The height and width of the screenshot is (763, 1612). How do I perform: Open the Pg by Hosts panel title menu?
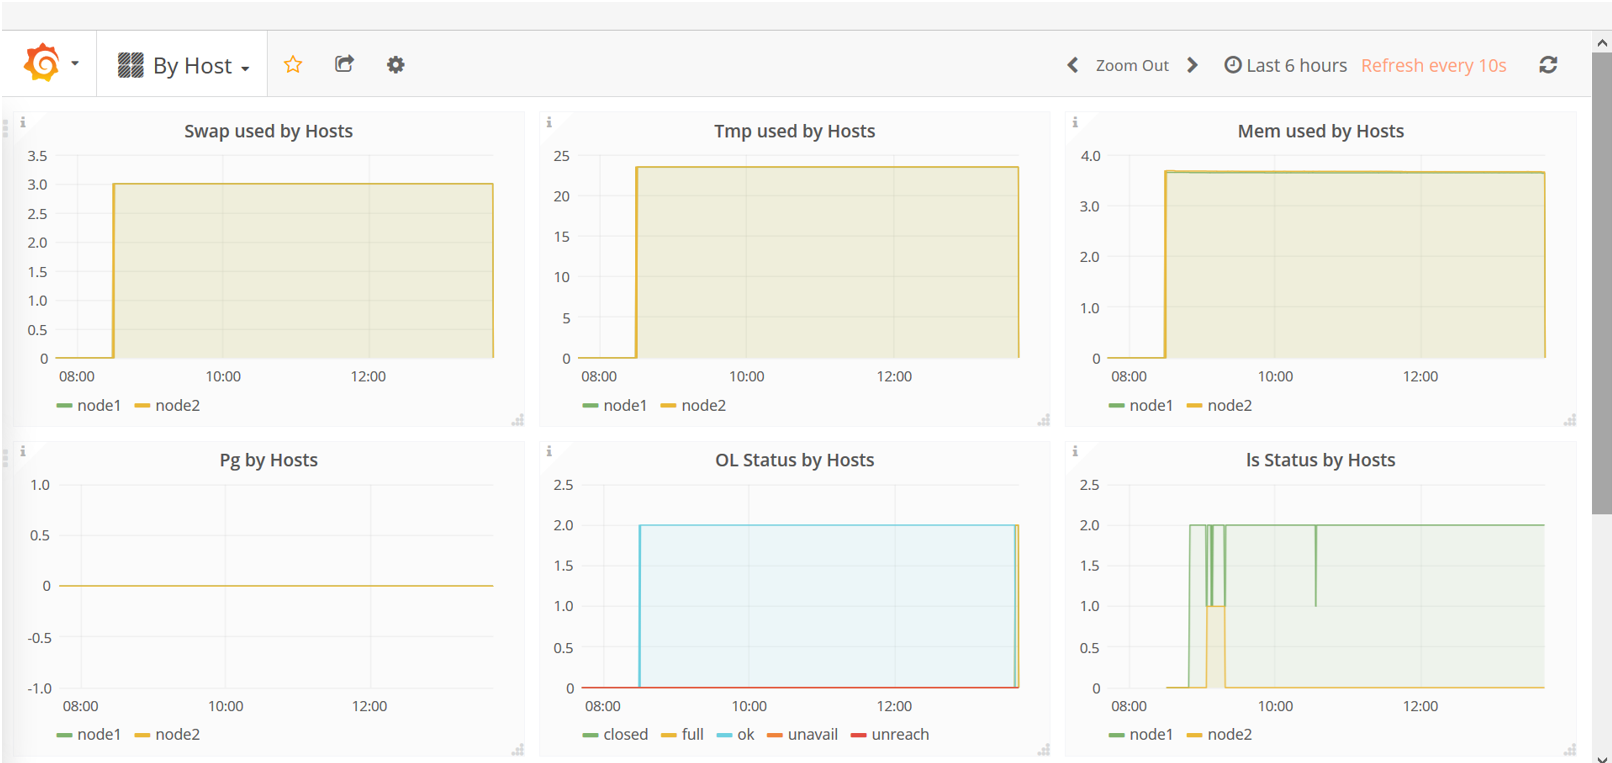[268, 460]
